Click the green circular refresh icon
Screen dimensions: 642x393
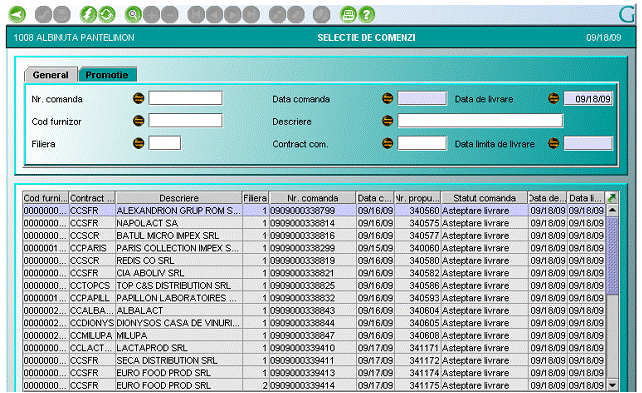[106, 15]
